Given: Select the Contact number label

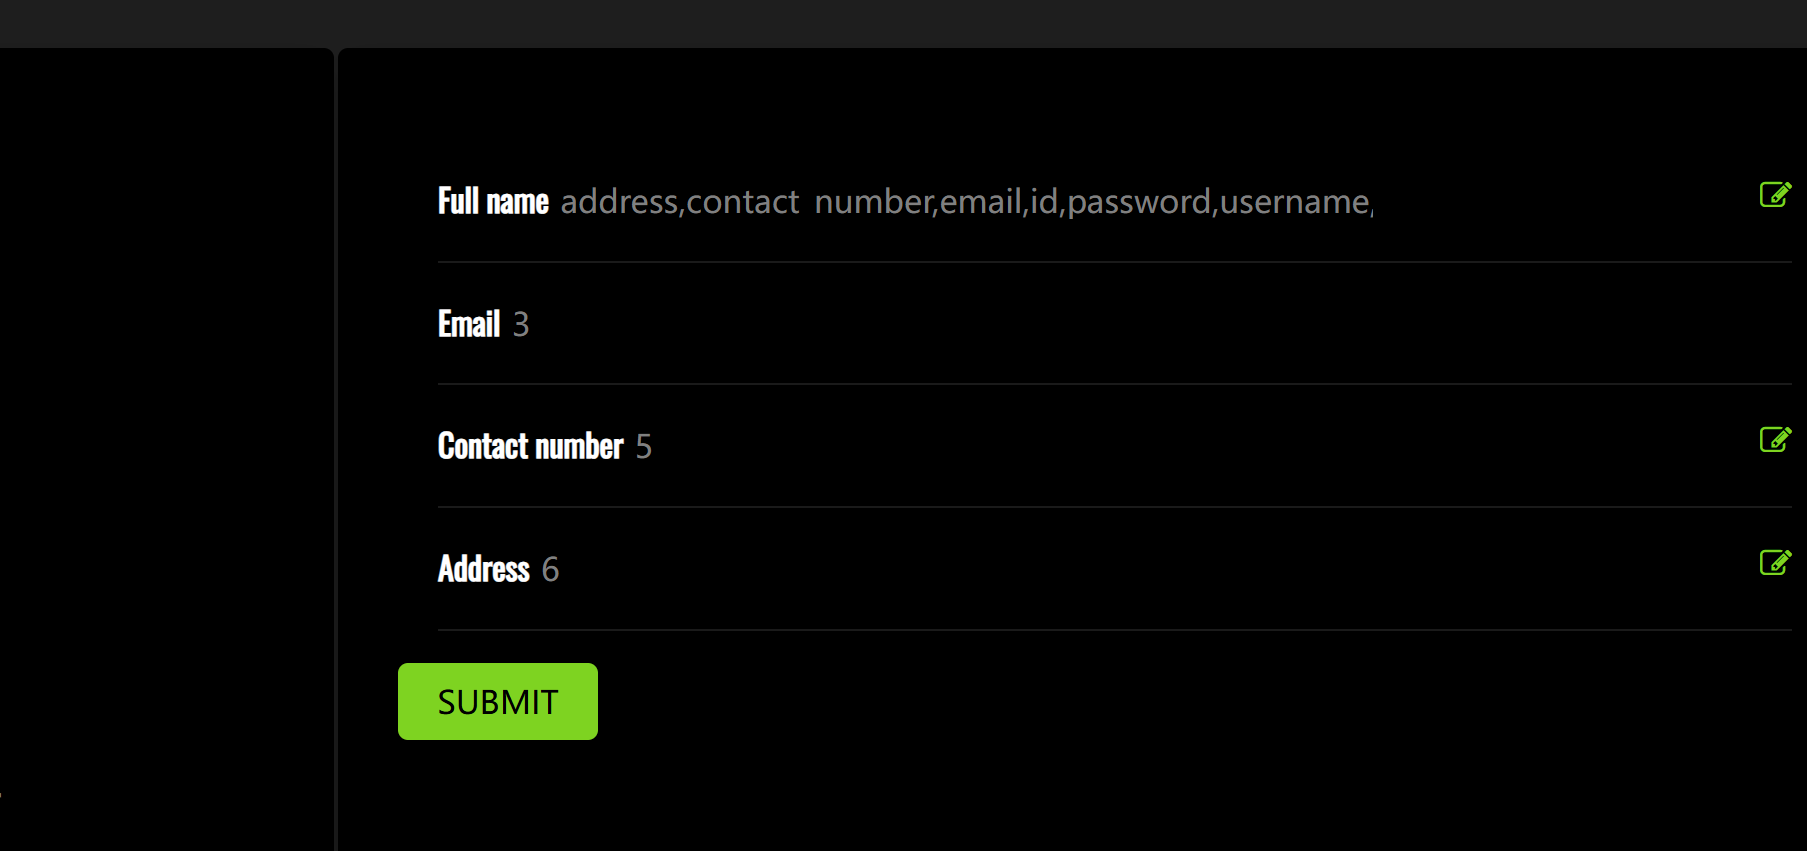Looking at the screenshot, I should [530, 446].
